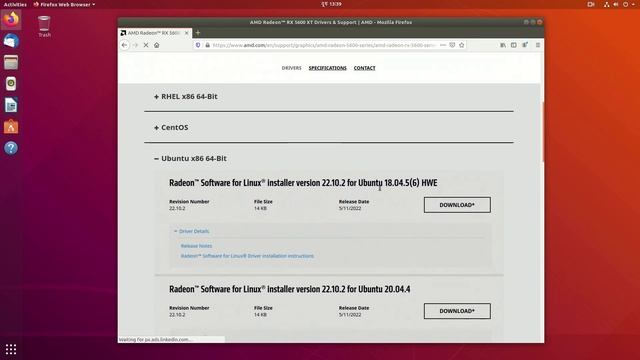This screenshot has height=360, width=640.
Task: Switch to the SPECIFICATIONS page tab
Action: (328, 68)
